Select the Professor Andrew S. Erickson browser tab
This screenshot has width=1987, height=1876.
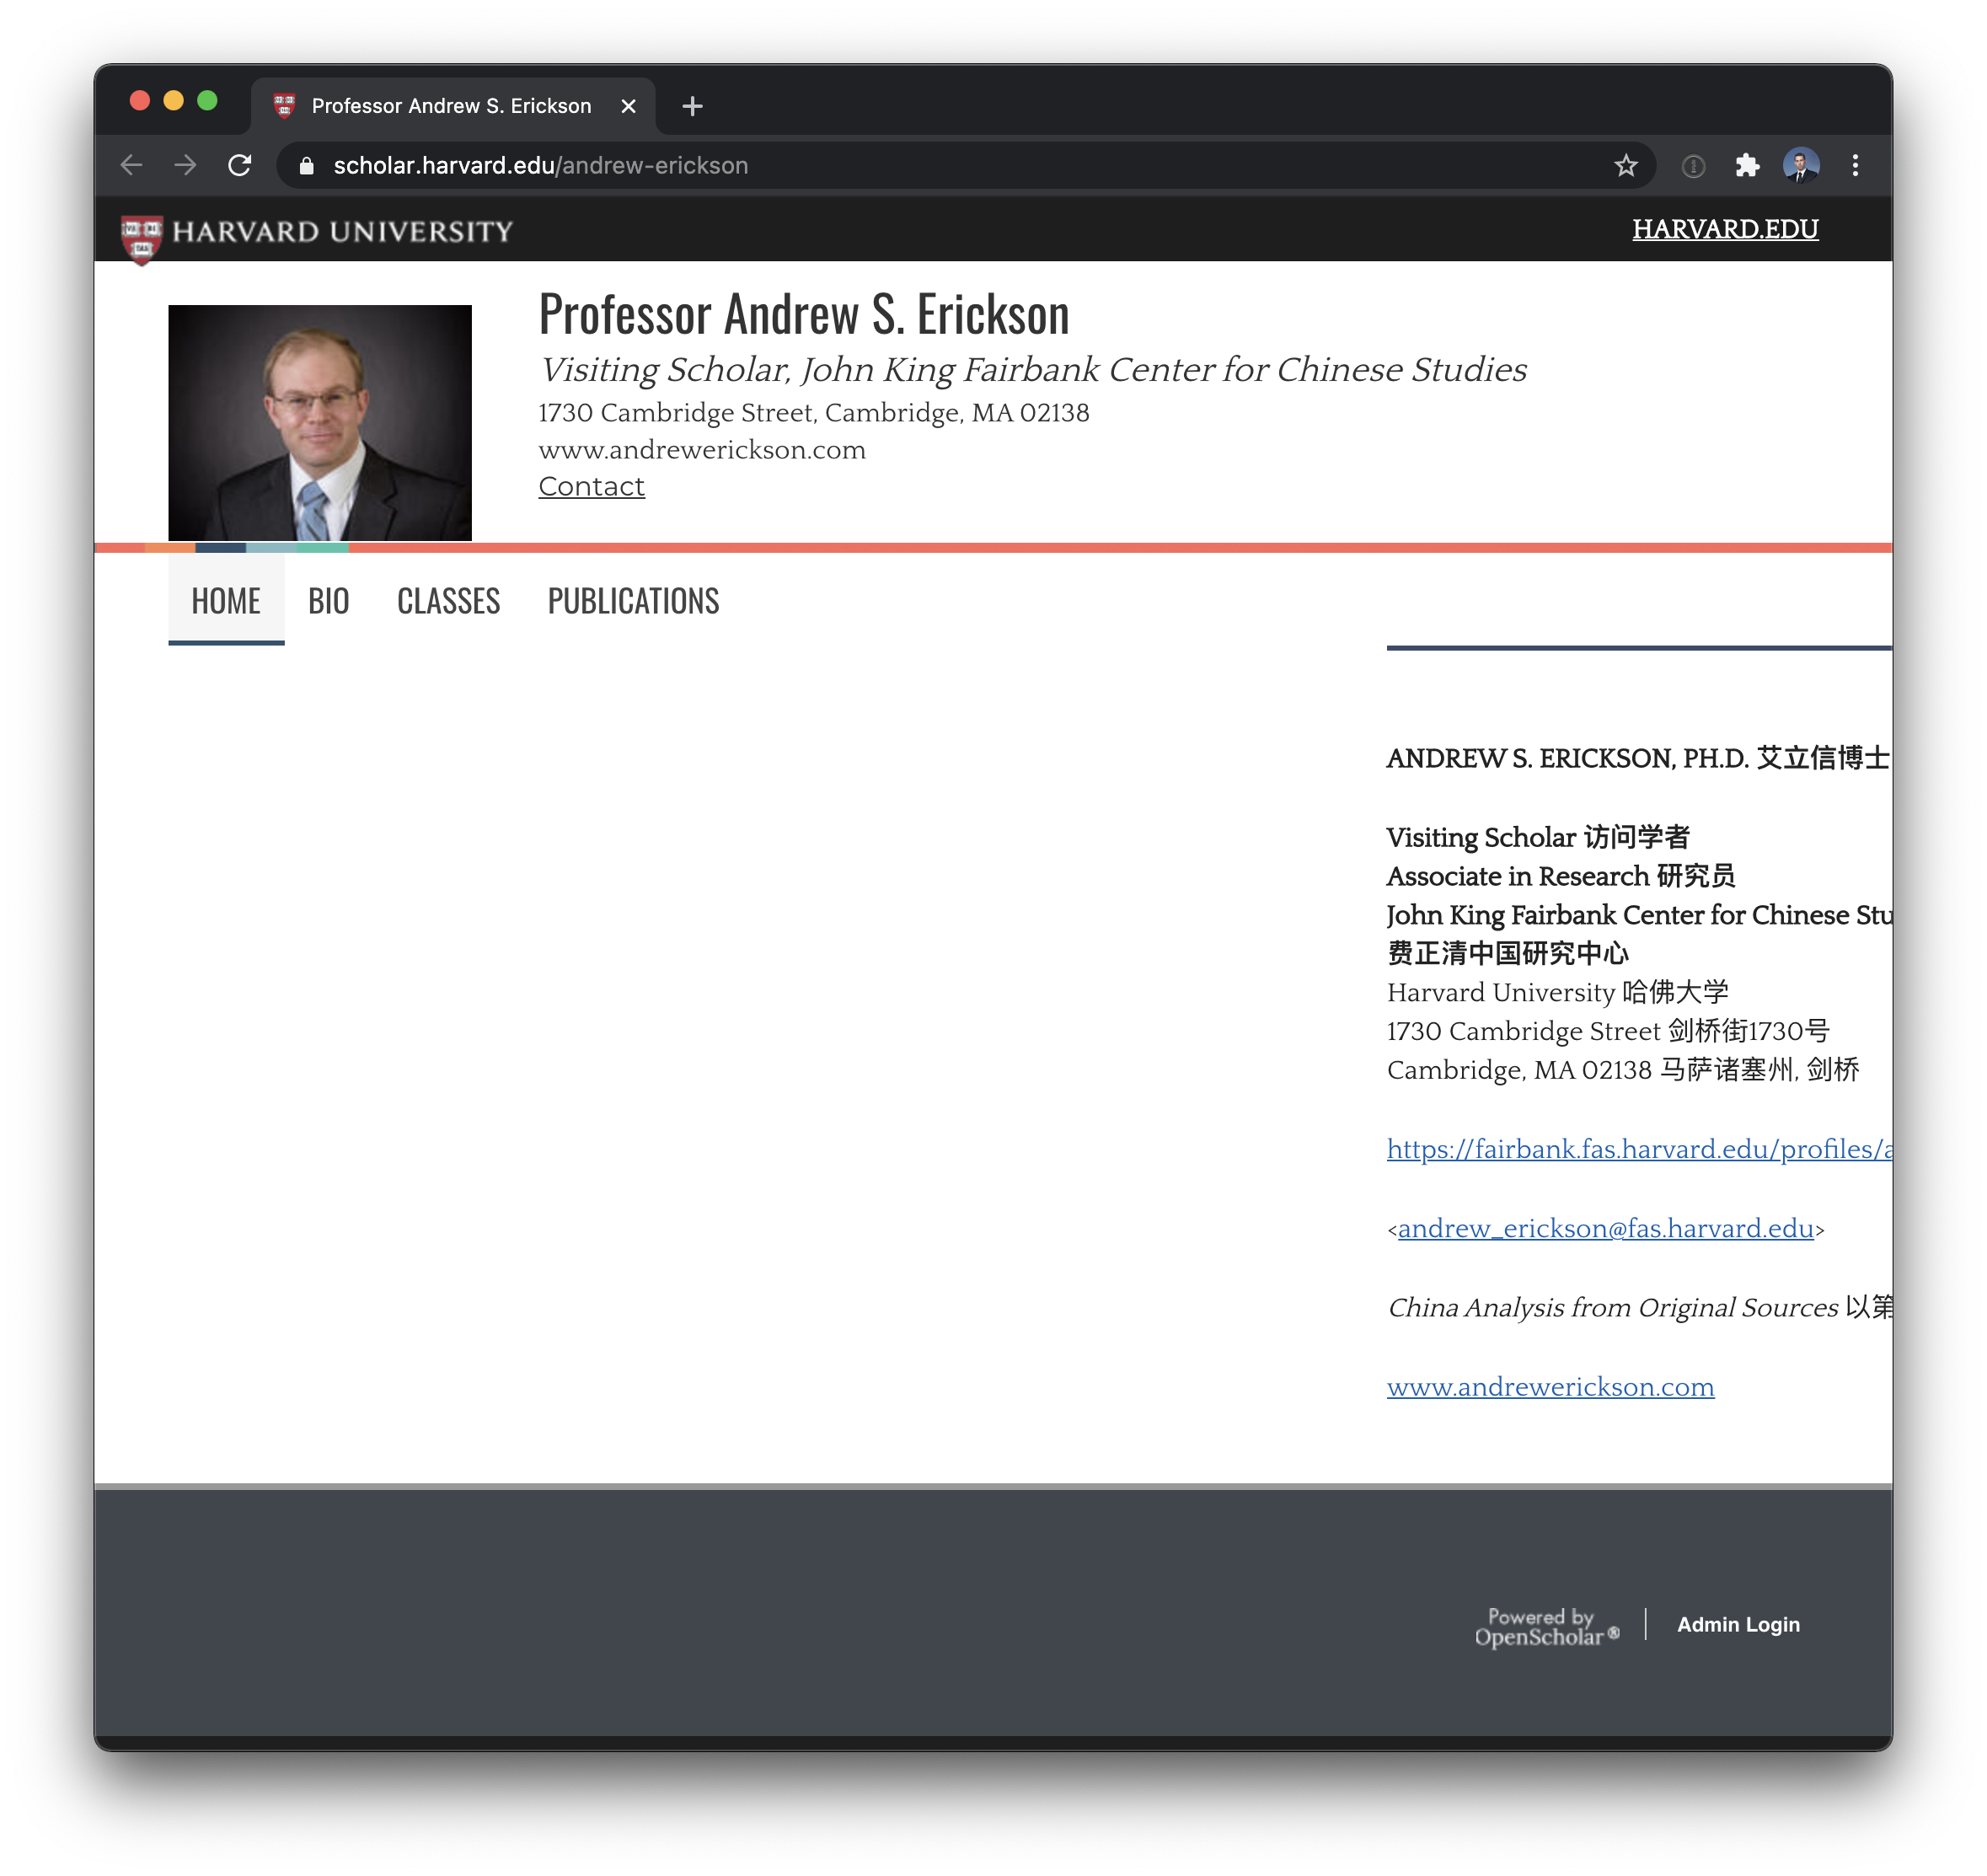(454, 106)
